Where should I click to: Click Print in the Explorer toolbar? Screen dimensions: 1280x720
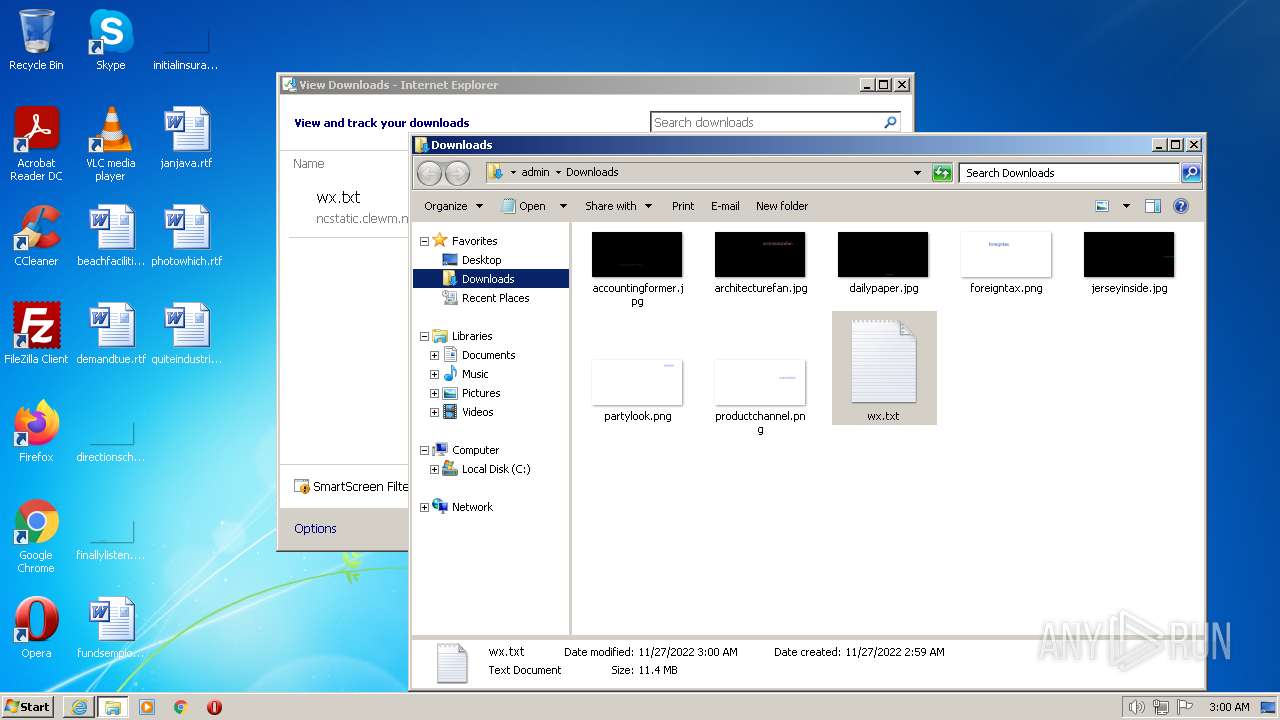(683, 206)
